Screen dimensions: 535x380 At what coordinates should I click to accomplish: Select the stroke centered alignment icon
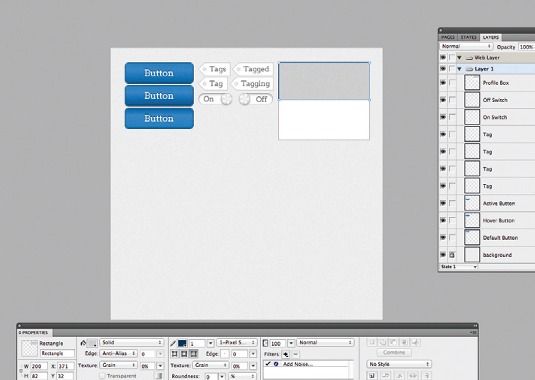click(x=184, y=354)
